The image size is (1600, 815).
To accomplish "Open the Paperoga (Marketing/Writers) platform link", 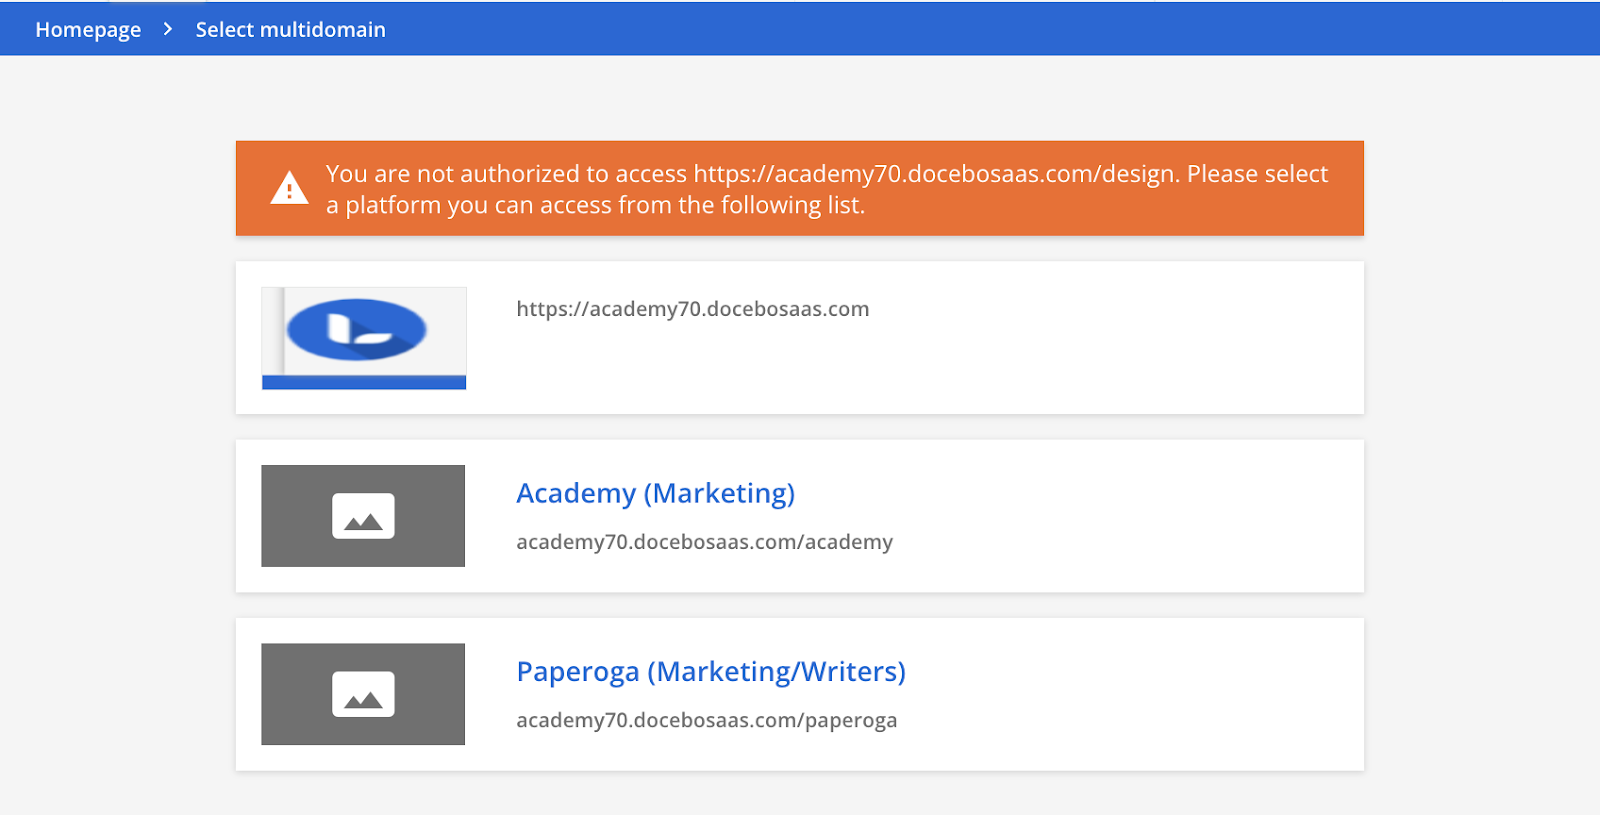I will coord(711,671).
